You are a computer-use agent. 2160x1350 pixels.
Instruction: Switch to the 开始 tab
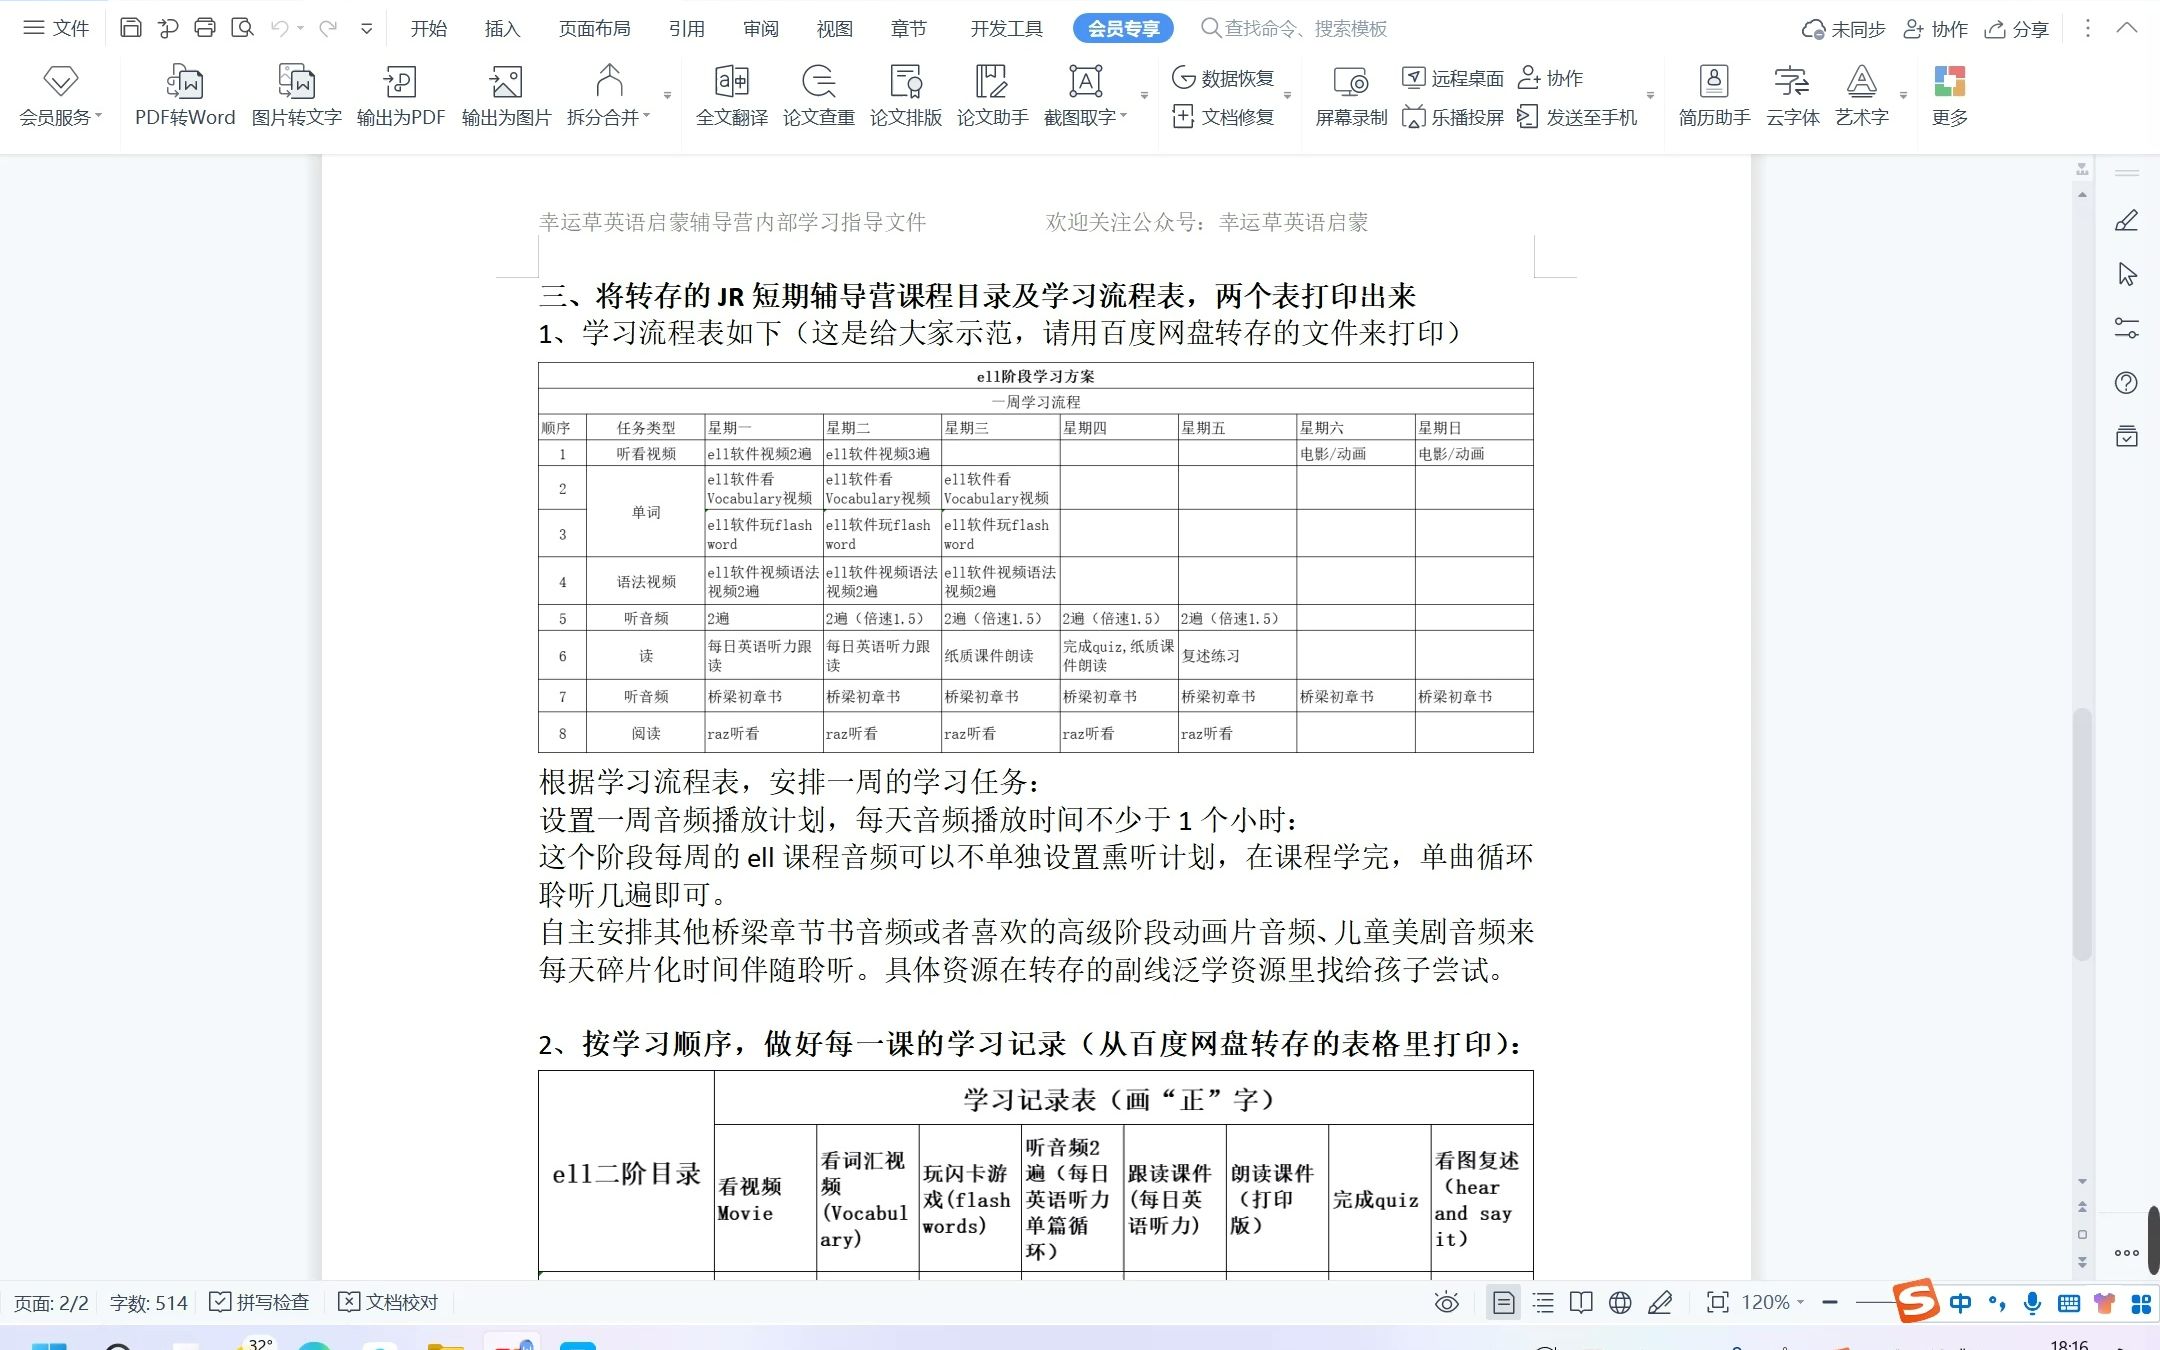[x=428, y=28]
